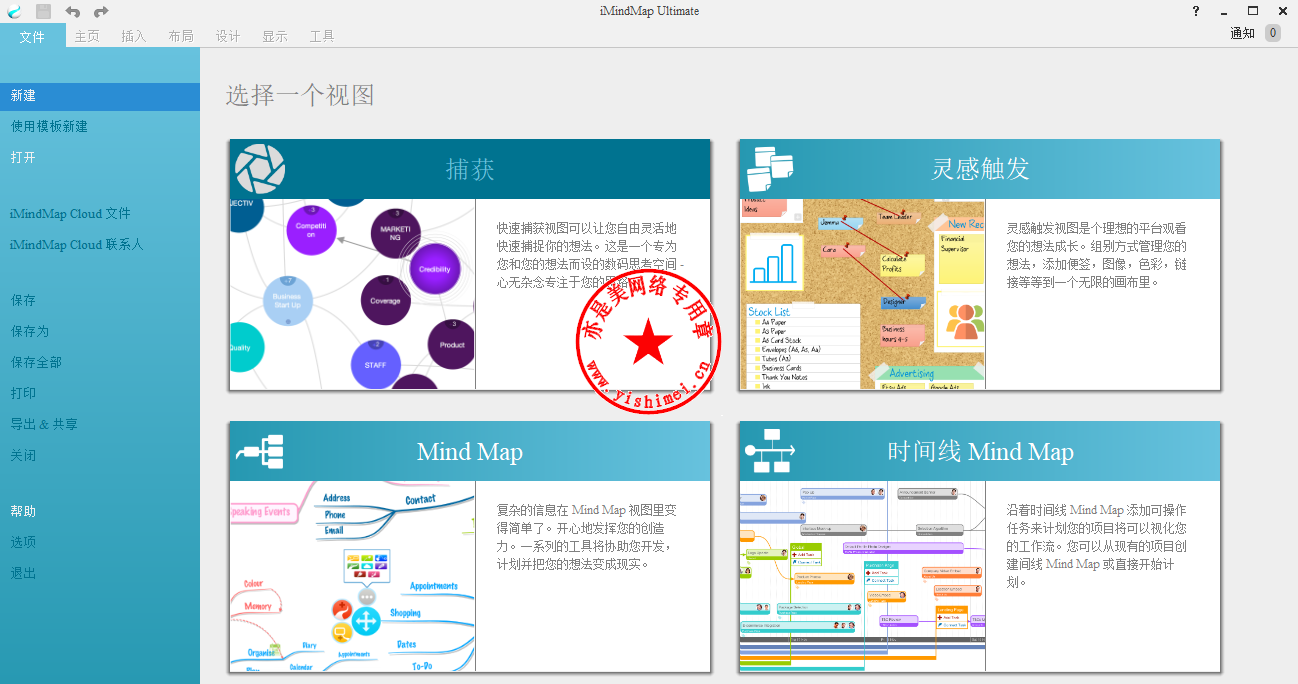Switch to the 工具 tab
The image size is (1298, 684).
click(x=322, y=36)
